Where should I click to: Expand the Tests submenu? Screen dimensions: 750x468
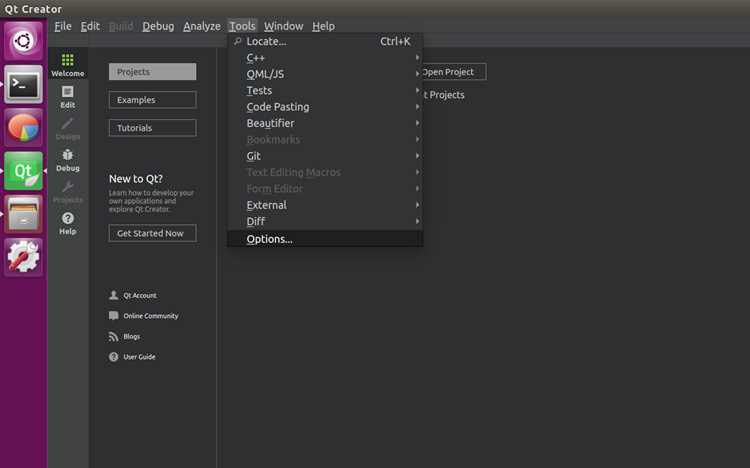coord(325,90)
